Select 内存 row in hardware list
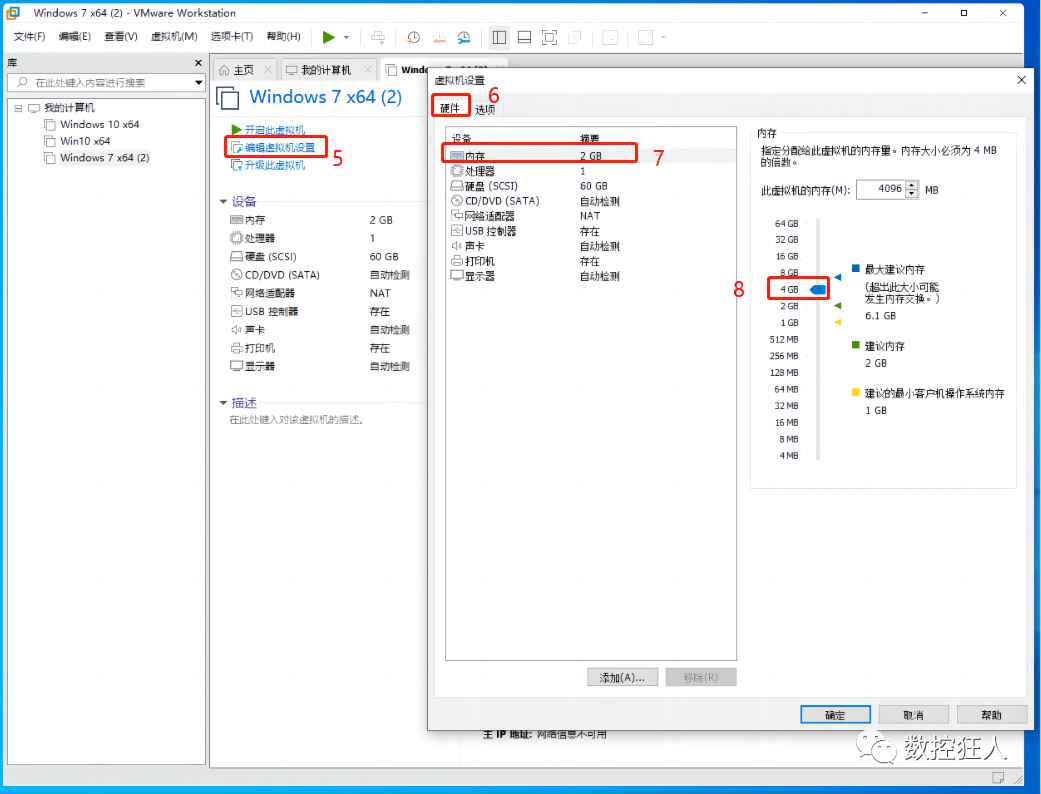The height and width of the screenshot is (794, 1041). tap(590, 156)
